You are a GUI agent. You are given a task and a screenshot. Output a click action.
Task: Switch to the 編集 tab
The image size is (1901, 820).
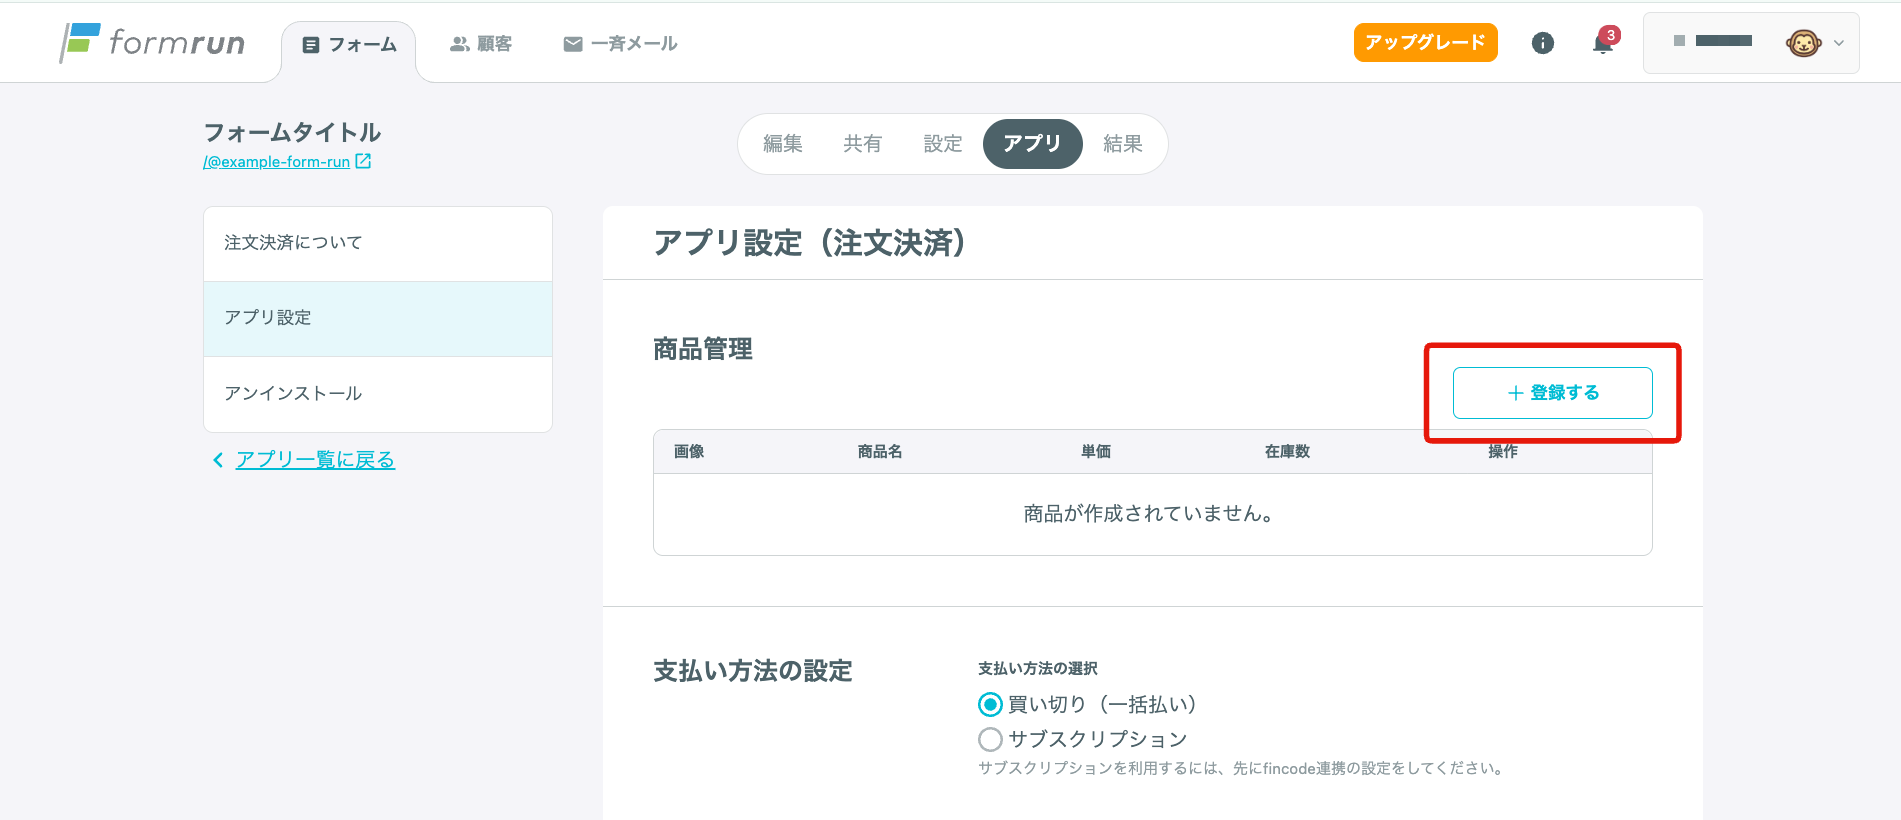coord(782,144)
